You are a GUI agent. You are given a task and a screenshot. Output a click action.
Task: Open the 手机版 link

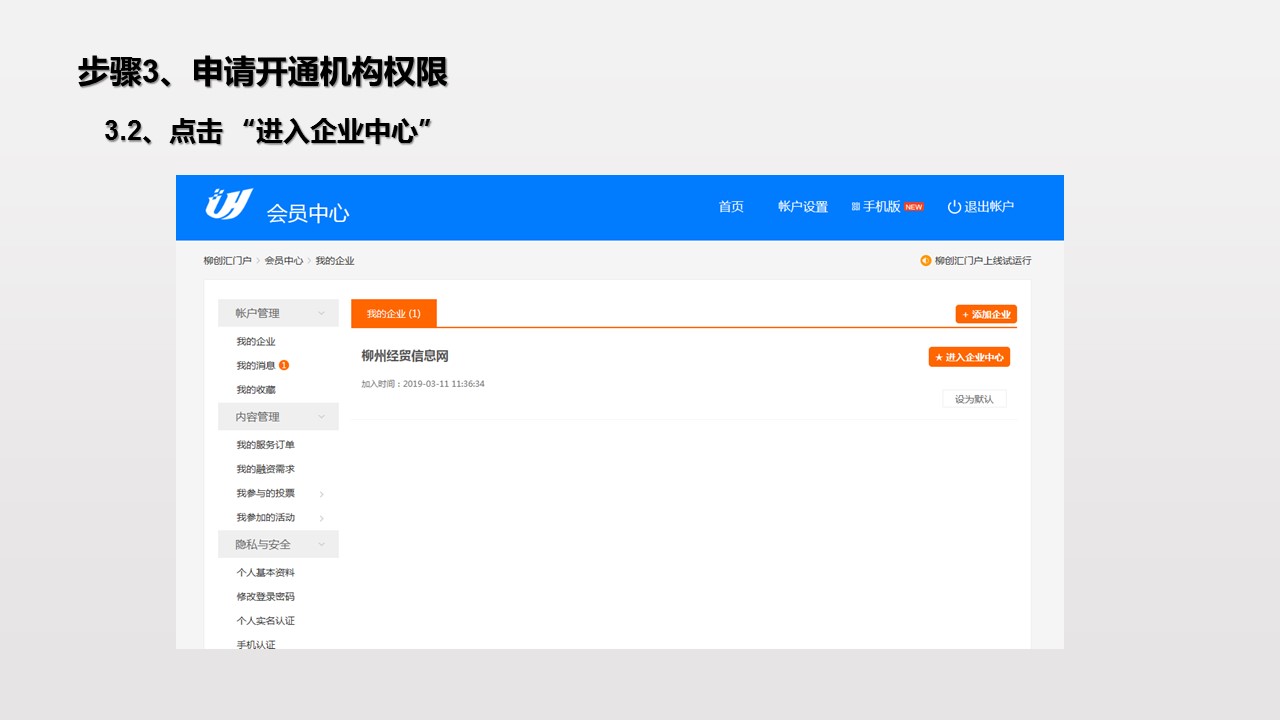pyautogui.click(x=881, y=207)
